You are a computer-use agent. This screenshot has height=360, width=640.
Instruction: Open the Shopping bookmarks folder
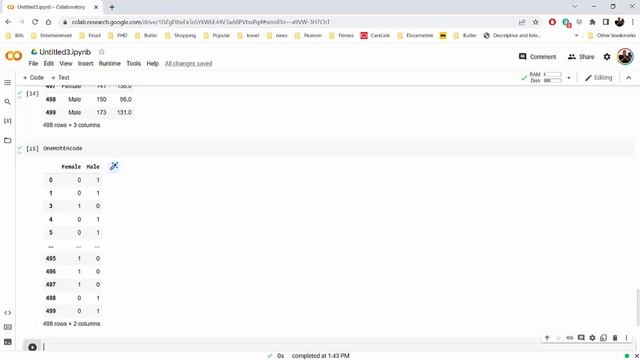pyautogui.click(x=180, y=36)
